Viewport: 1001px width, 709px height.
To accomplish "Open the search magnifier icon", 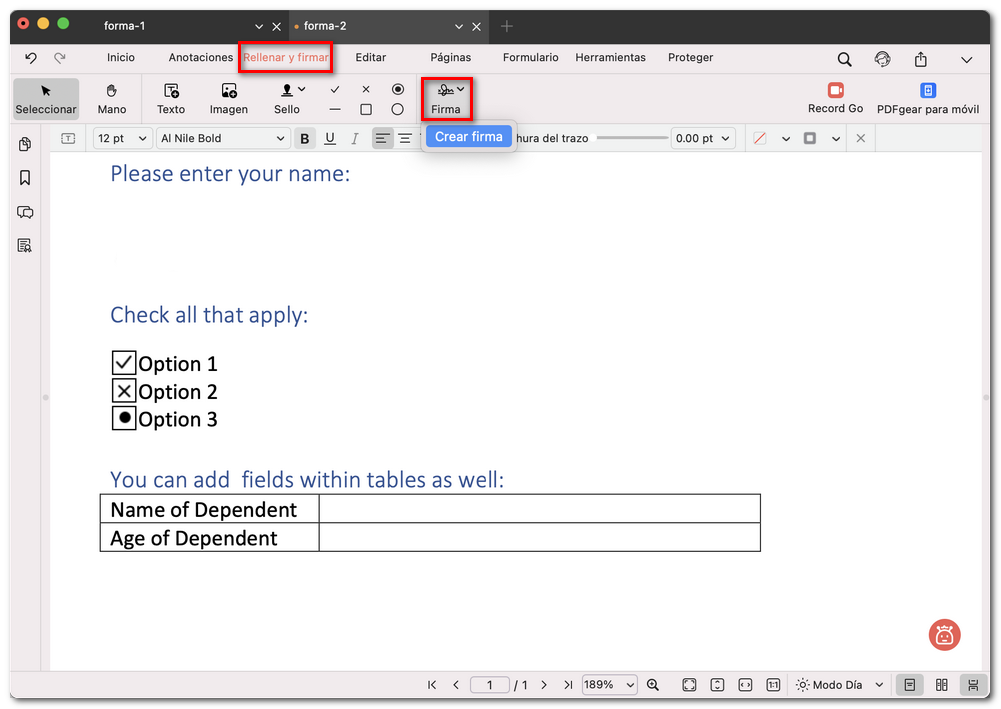I will pos(845,59).
